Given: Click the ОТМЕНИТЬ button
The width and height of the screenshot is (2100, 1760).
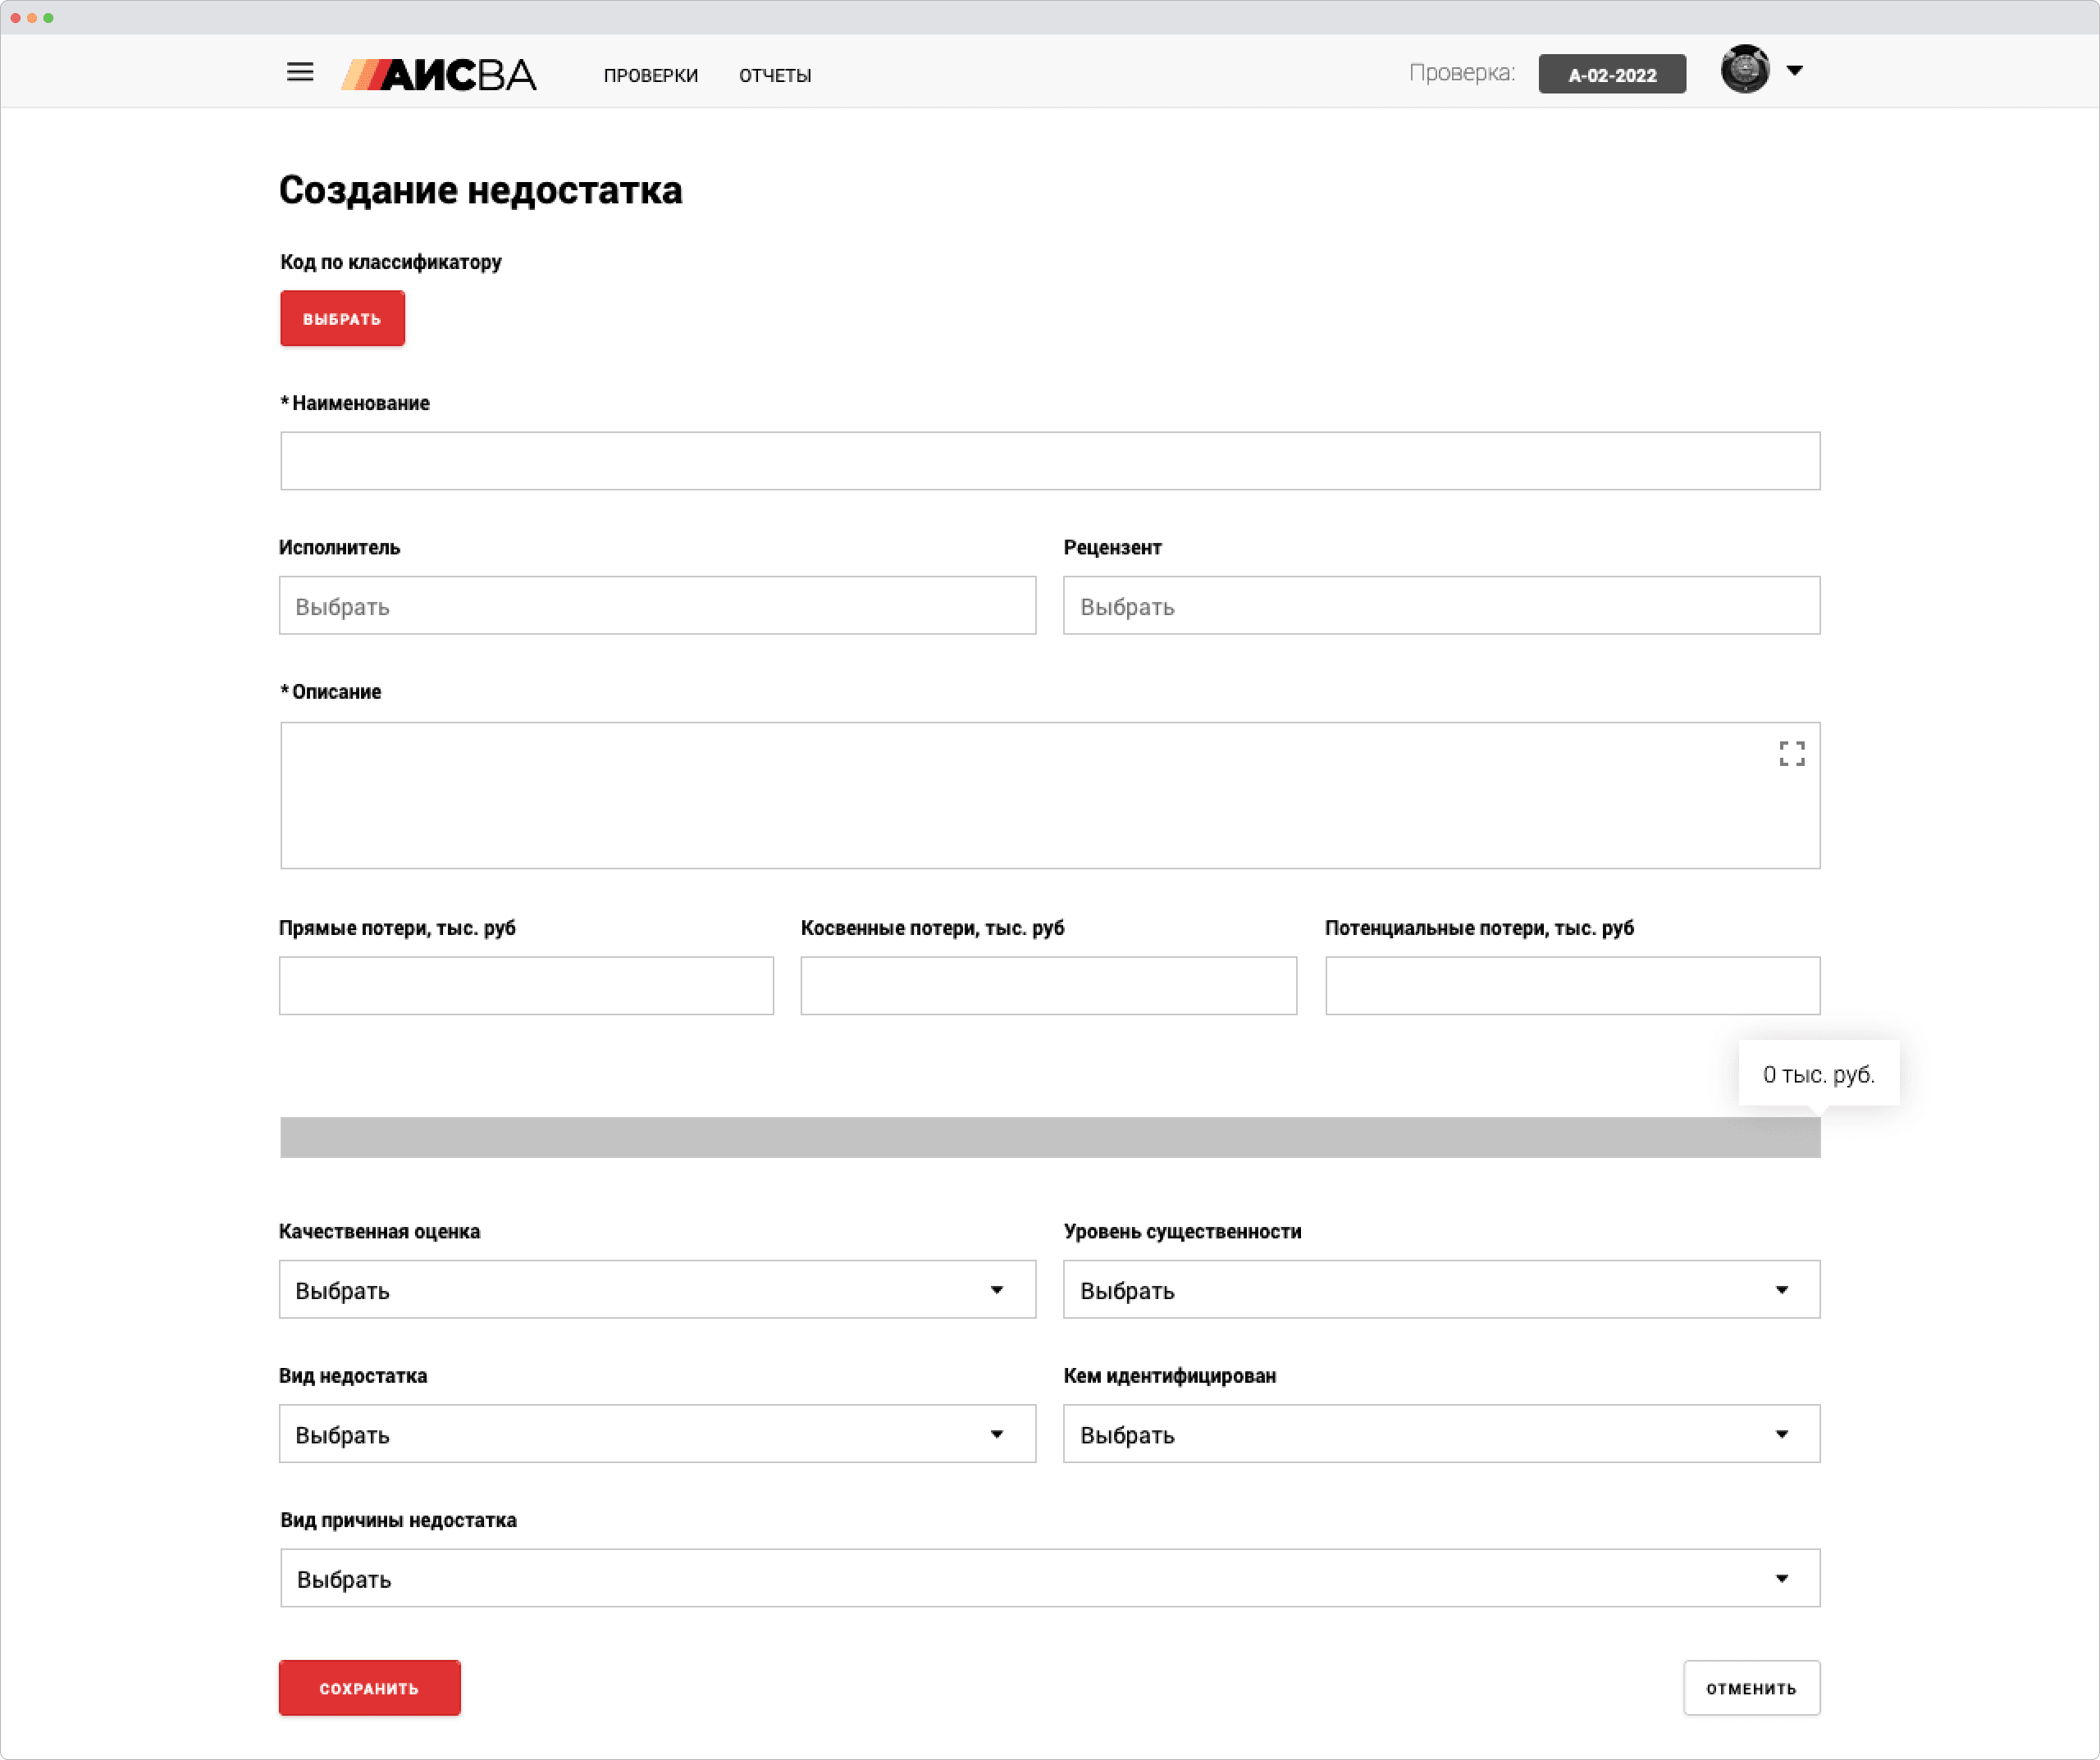Looking at the screenshot, I should [1750, 1687].
